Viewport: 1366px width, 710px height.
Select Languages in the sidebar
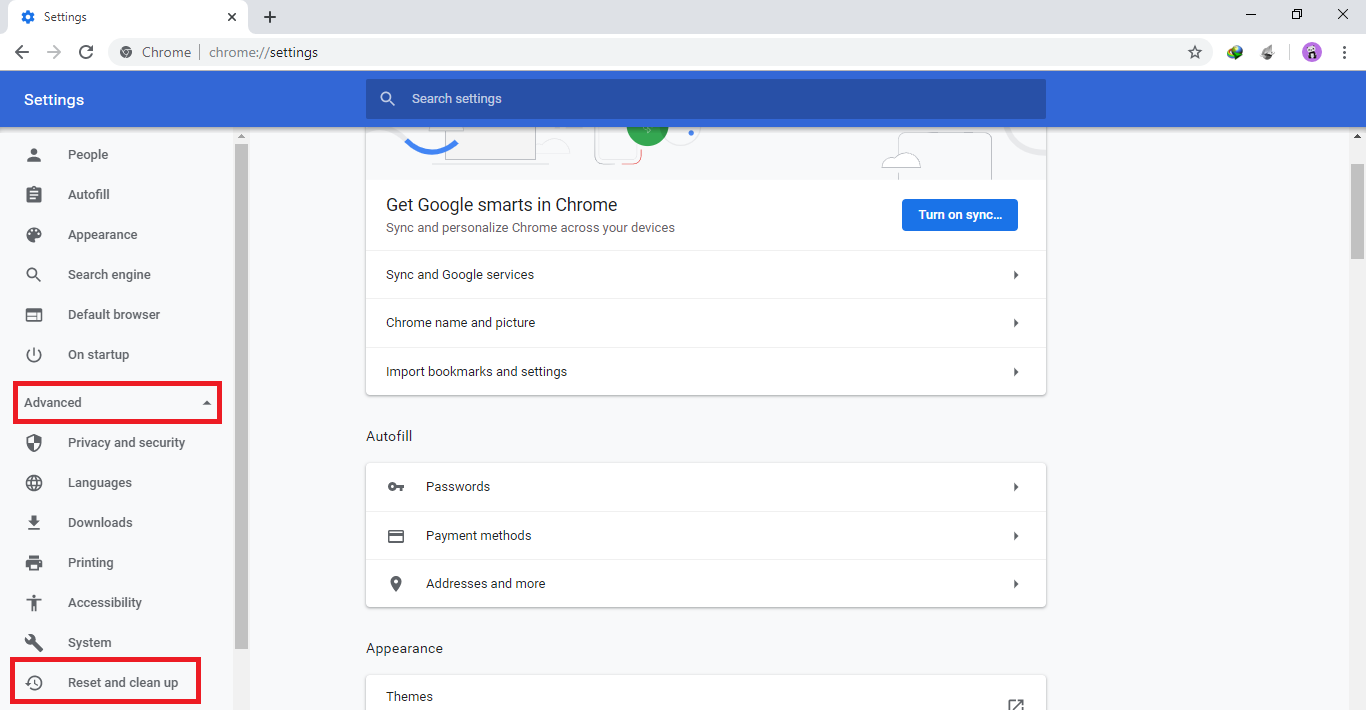click(100, 483)
